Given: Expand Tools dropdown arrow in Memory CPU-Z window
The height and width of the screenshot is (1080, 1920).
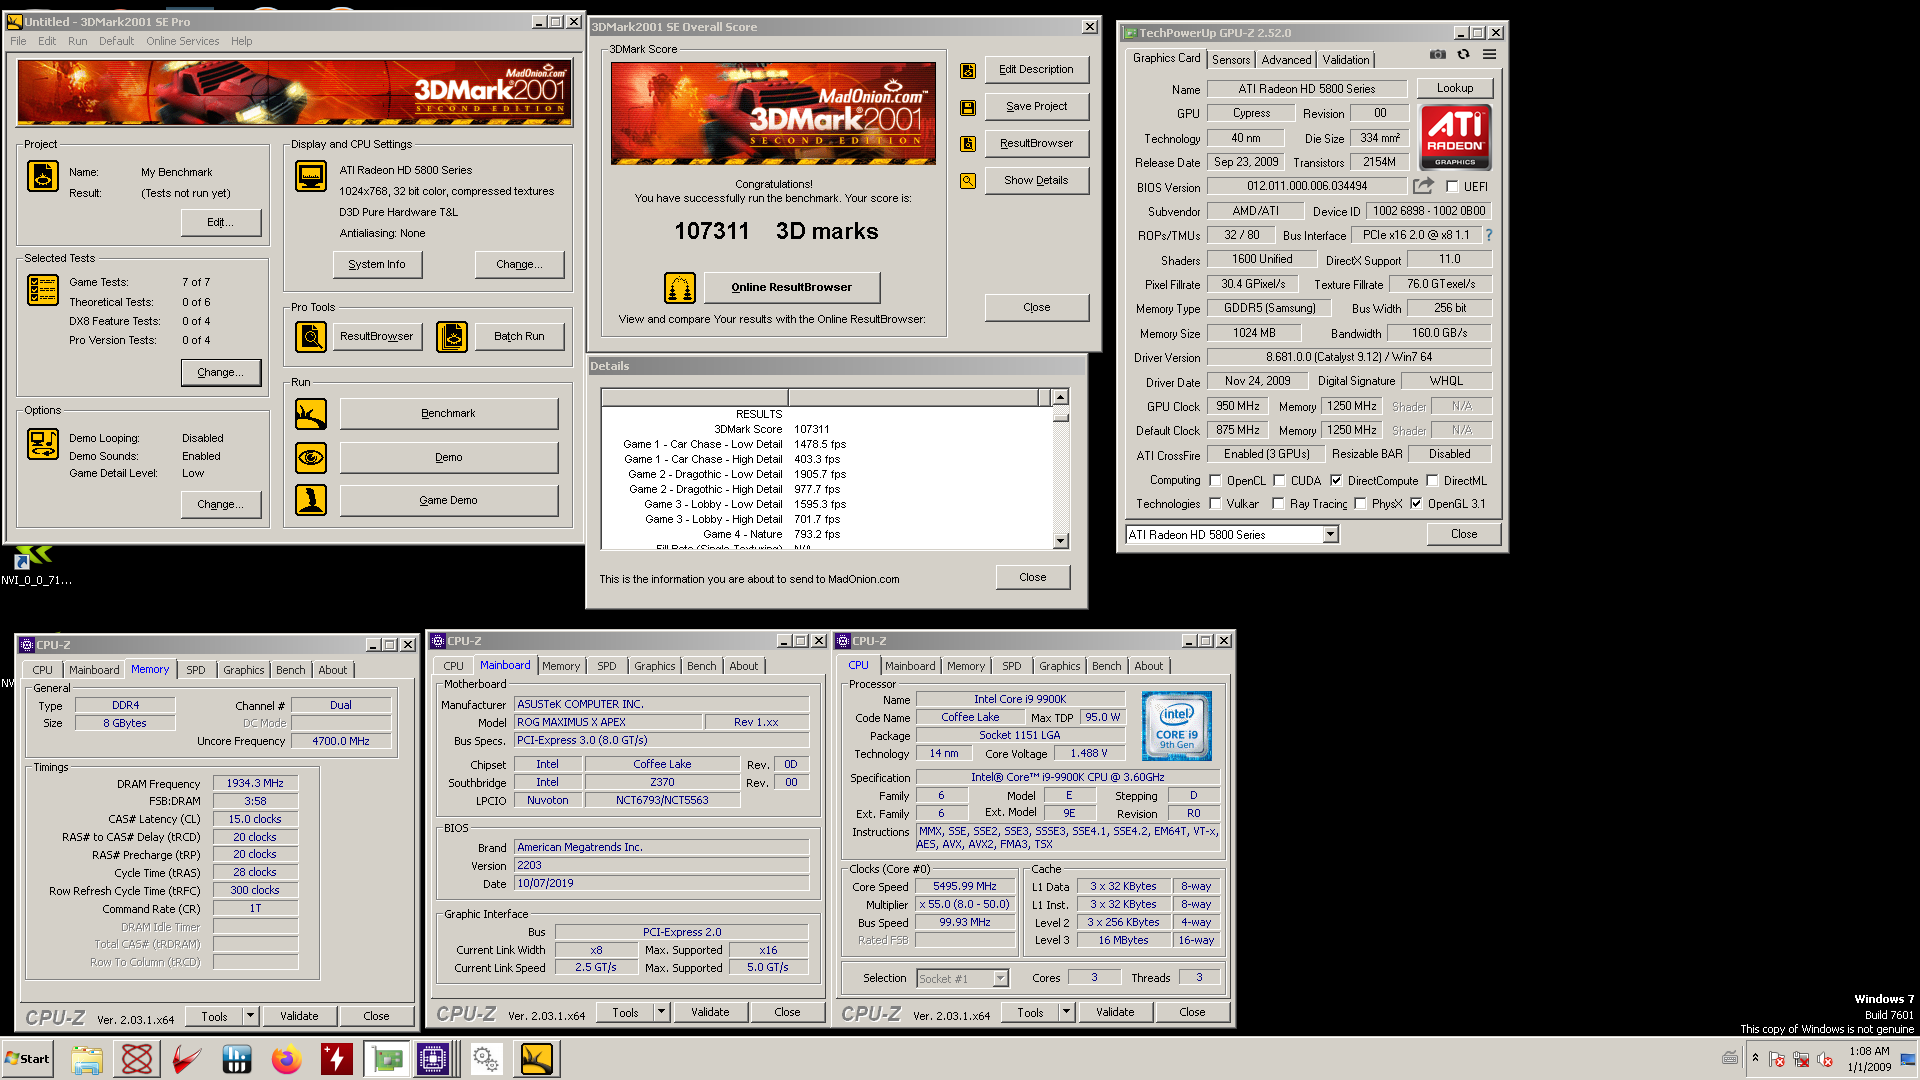Looking at the screenshot, I should click(x=250, y=1016).
